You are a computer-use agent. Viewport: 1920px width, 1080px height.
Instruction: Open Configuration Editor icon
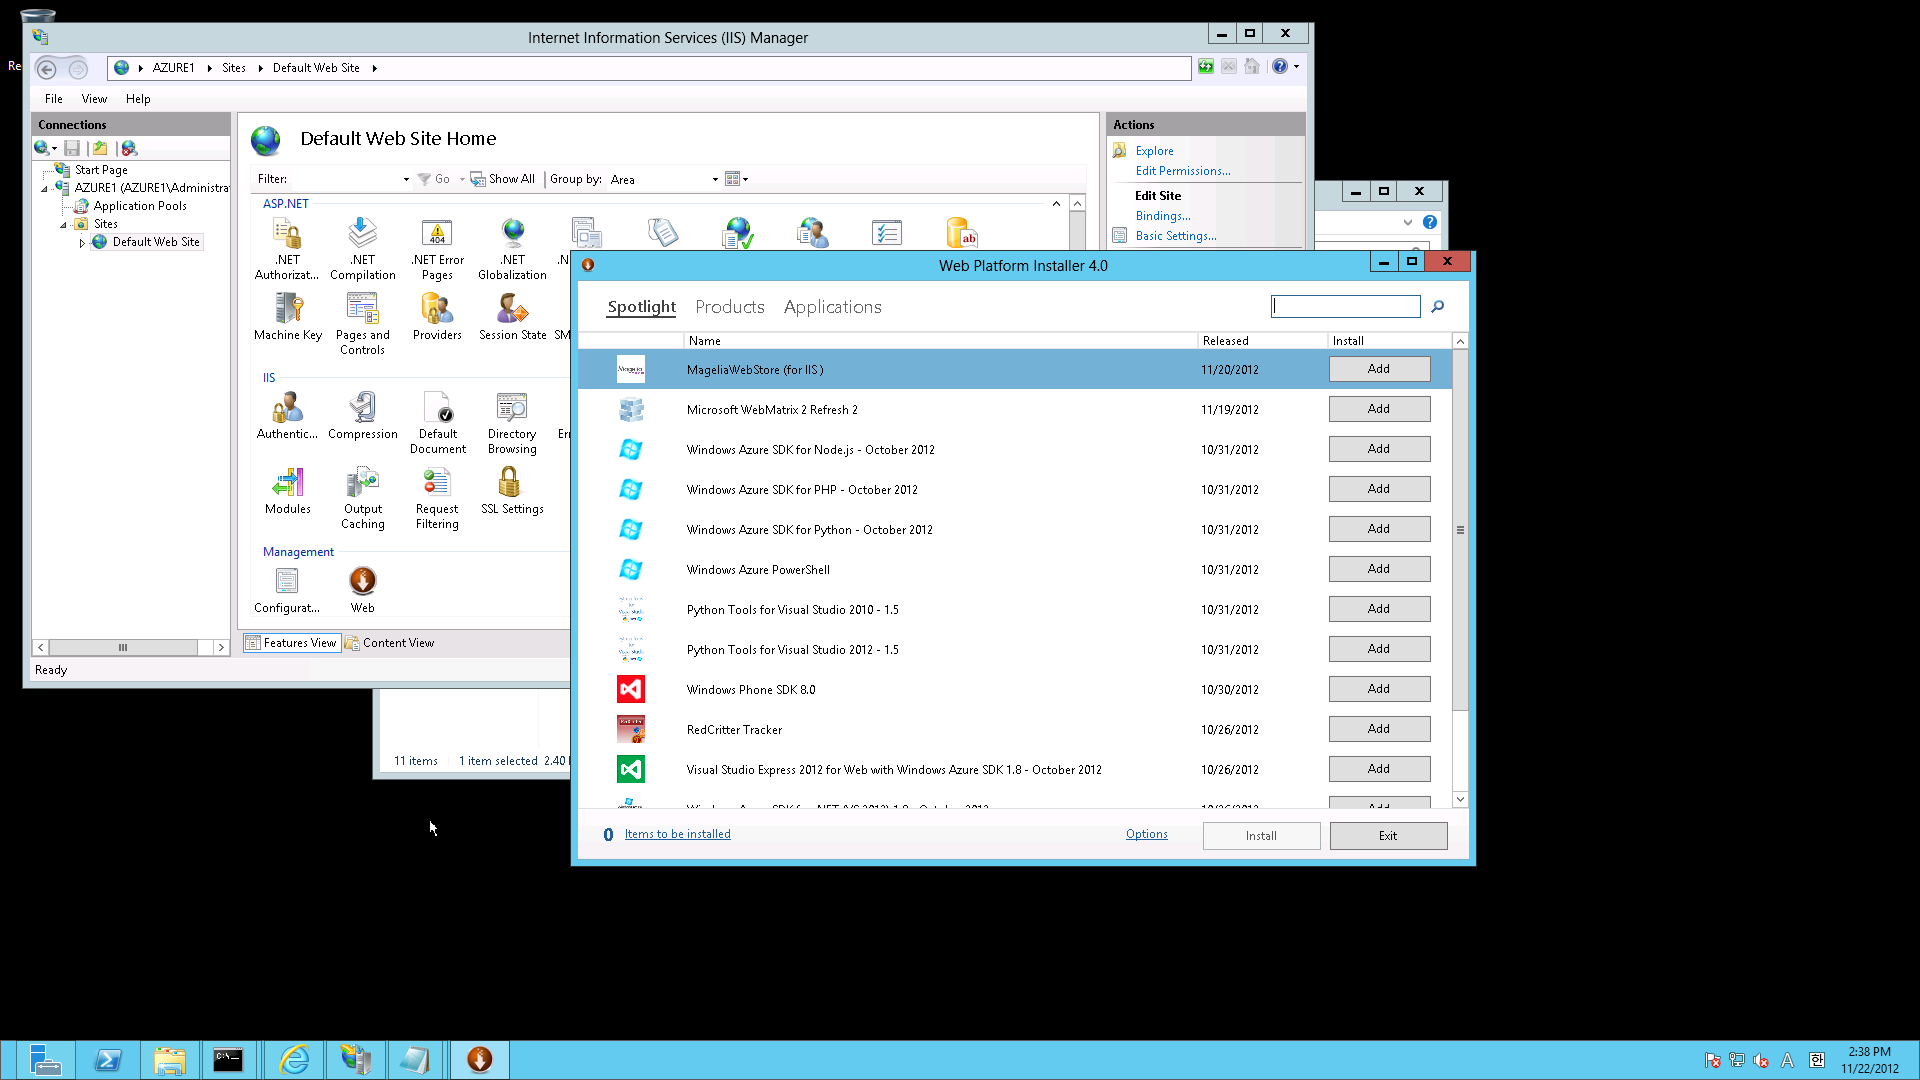coord(287,590)
